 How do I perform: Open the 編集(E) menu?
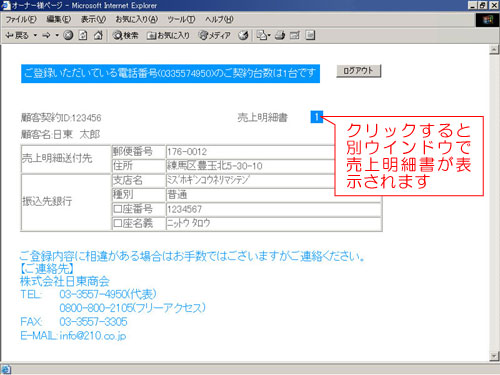59,19
